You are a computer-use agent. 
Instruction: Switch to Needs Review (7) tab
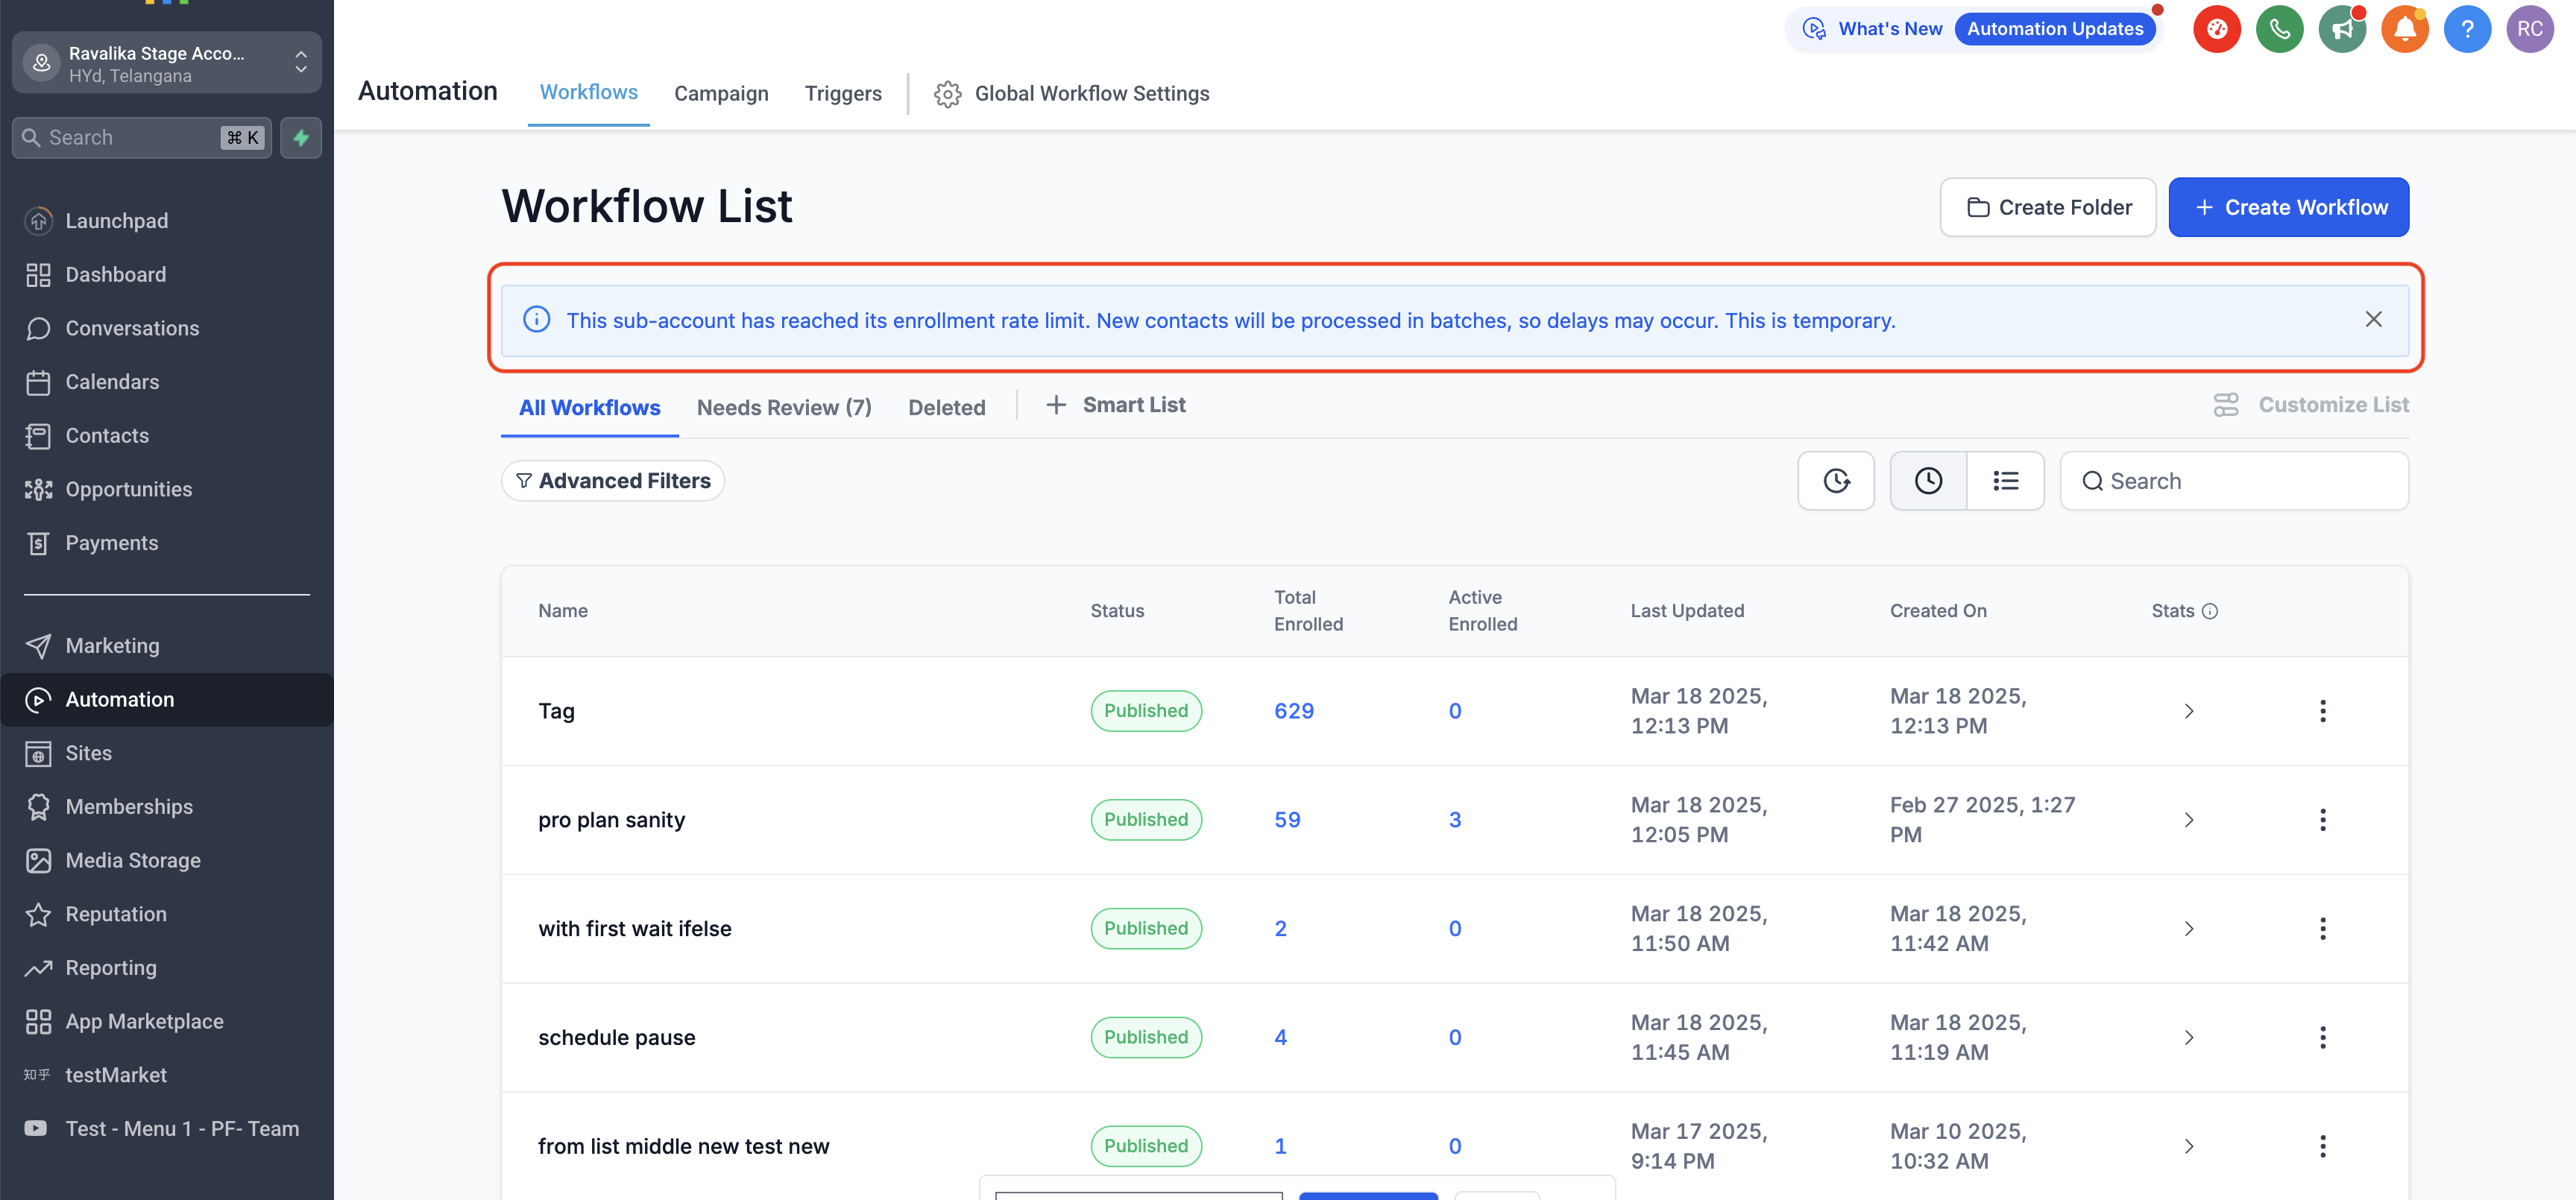pyautogui.click(x=784, y=407)
